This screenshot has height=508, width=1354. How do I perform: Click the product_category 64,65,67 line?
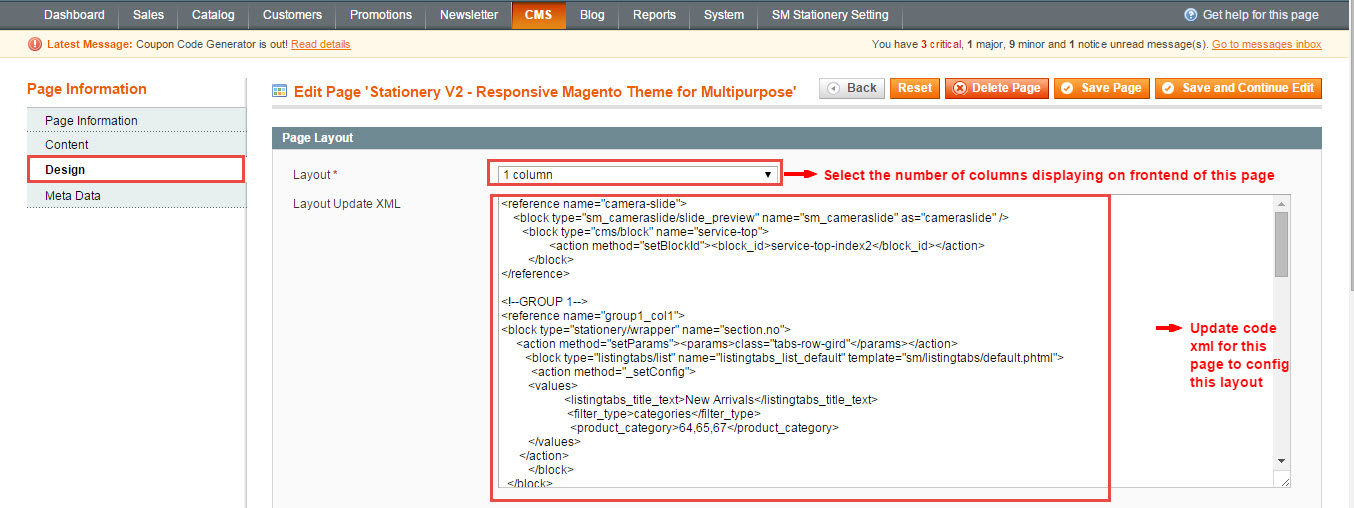point(704,427)
